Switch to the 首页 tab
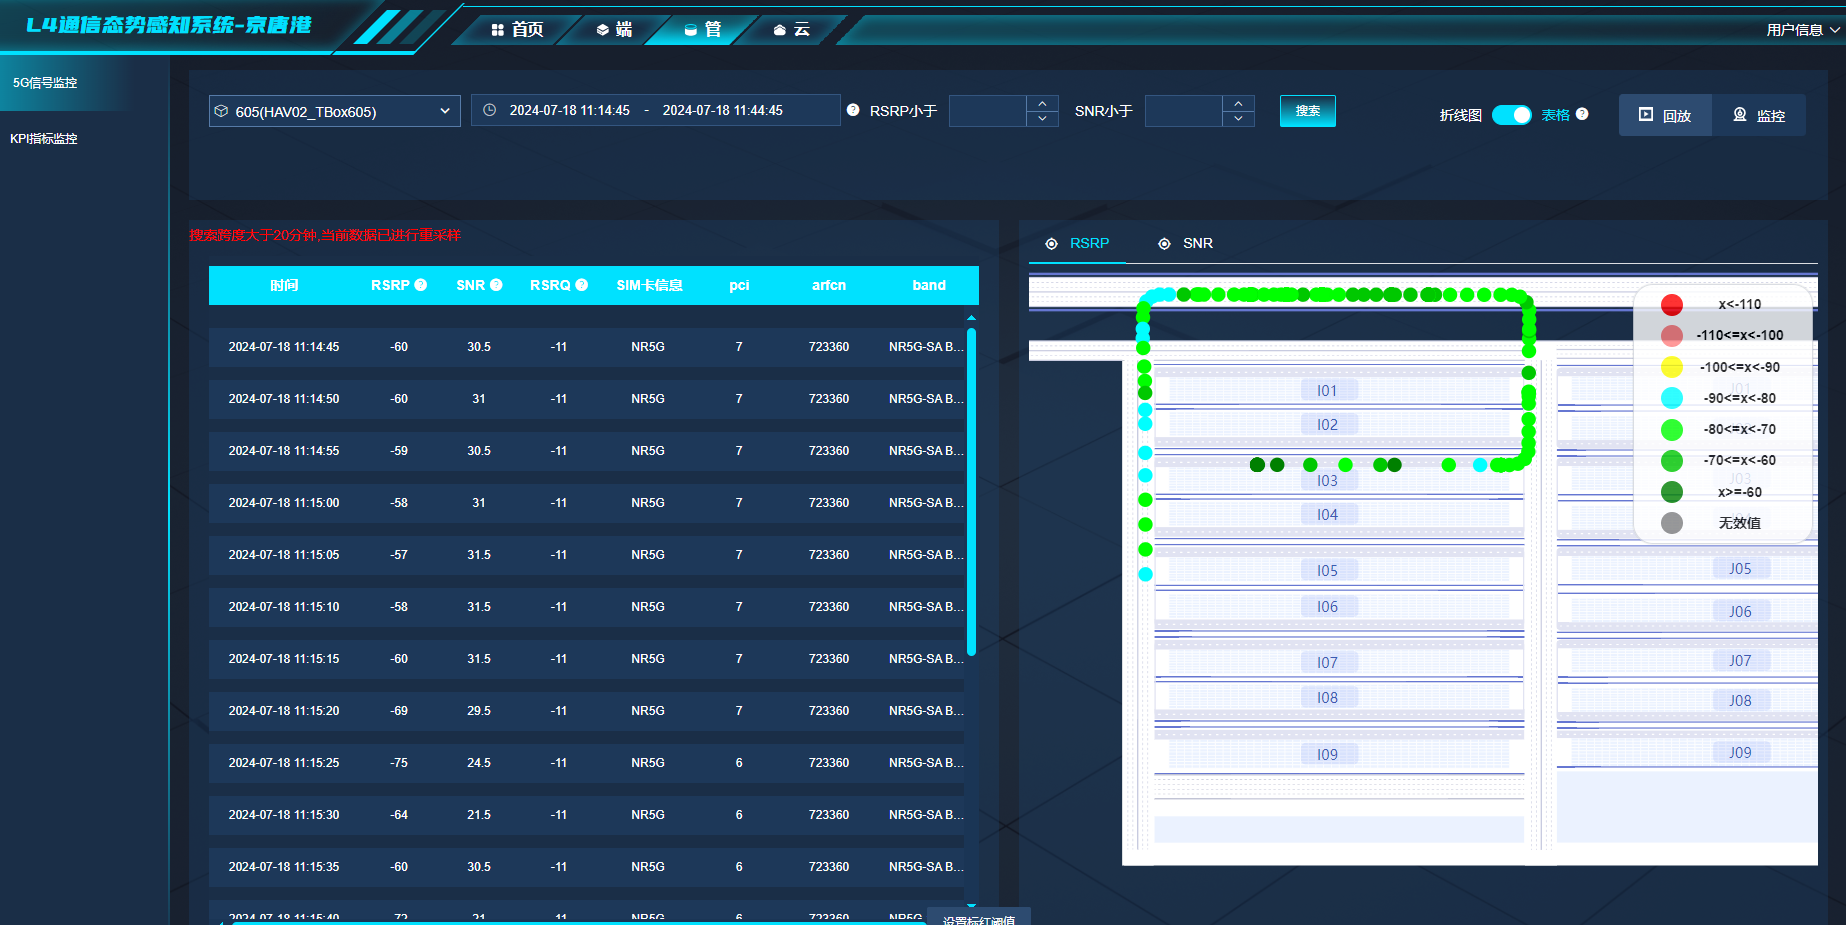This screenshot has height=925, width=1846. (x=518, y=29)
